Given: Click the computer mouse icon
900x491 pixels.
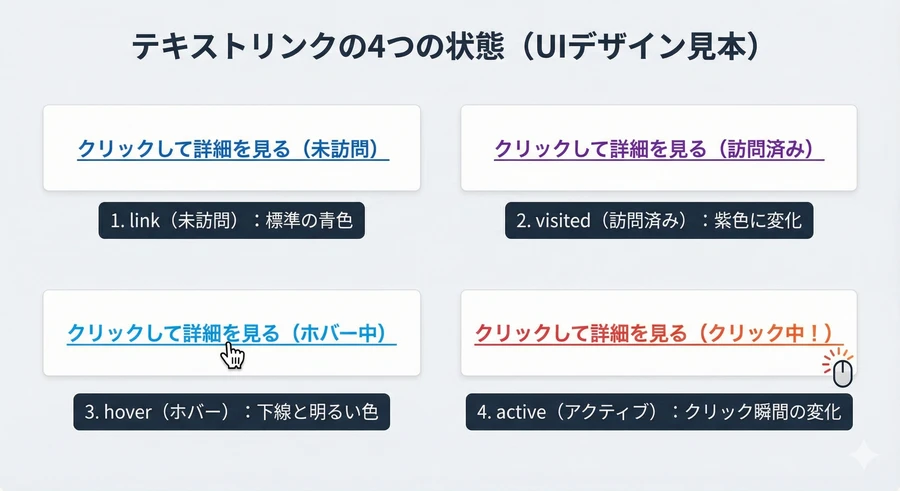Looking at the screenshot, I should [x=844, y=375].
